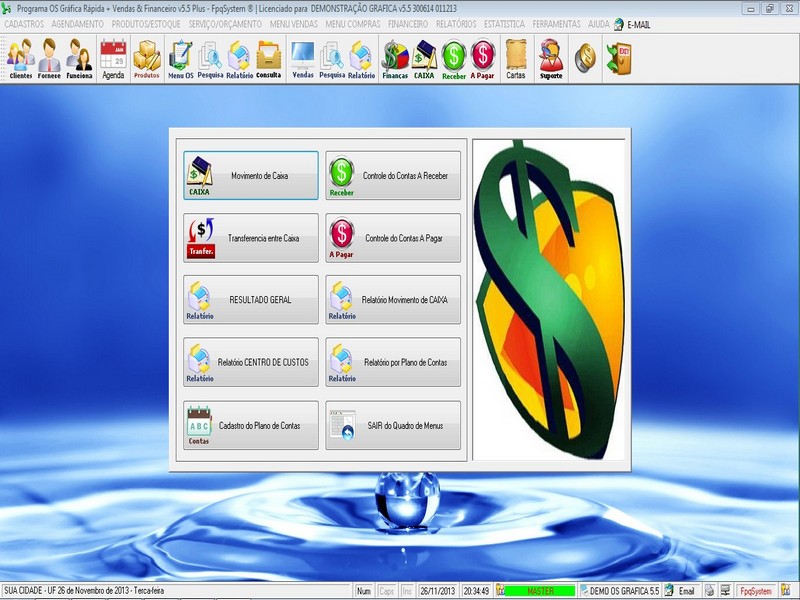Open the Suporte headset icon
Screen dimensions: 800x600
(551, 59)
